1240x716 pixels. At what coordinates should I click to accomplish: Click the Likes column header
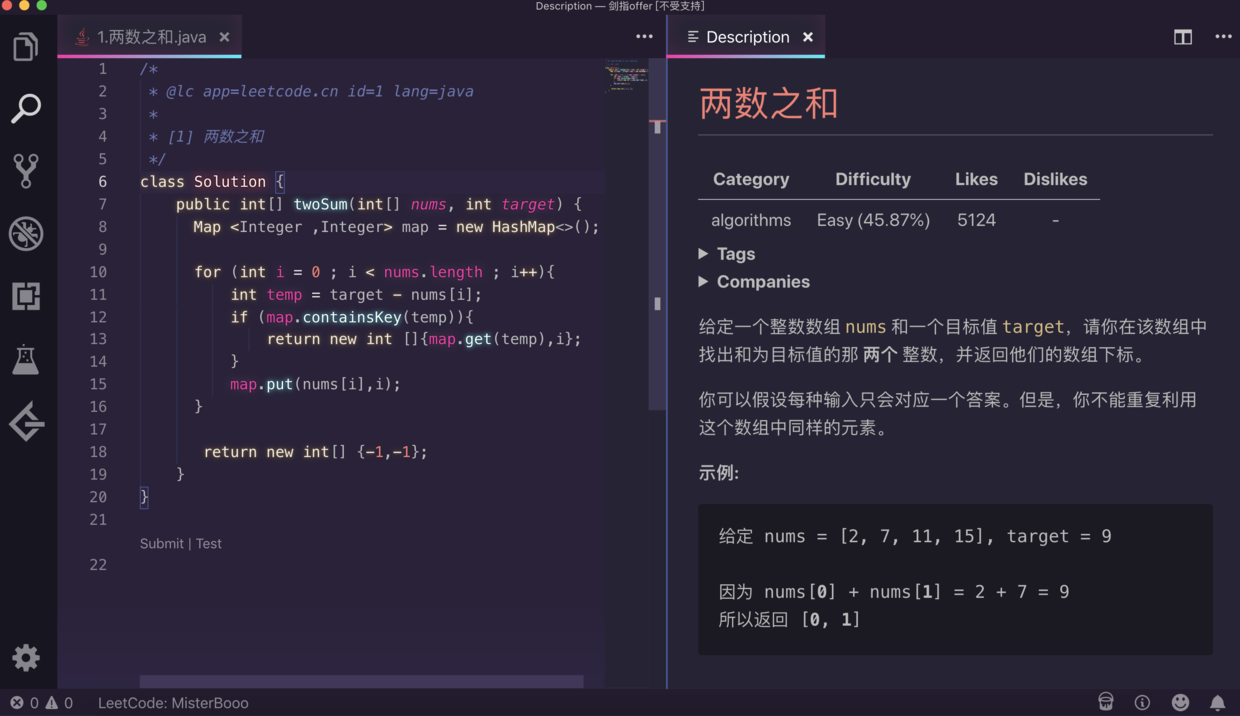[976, 179]
